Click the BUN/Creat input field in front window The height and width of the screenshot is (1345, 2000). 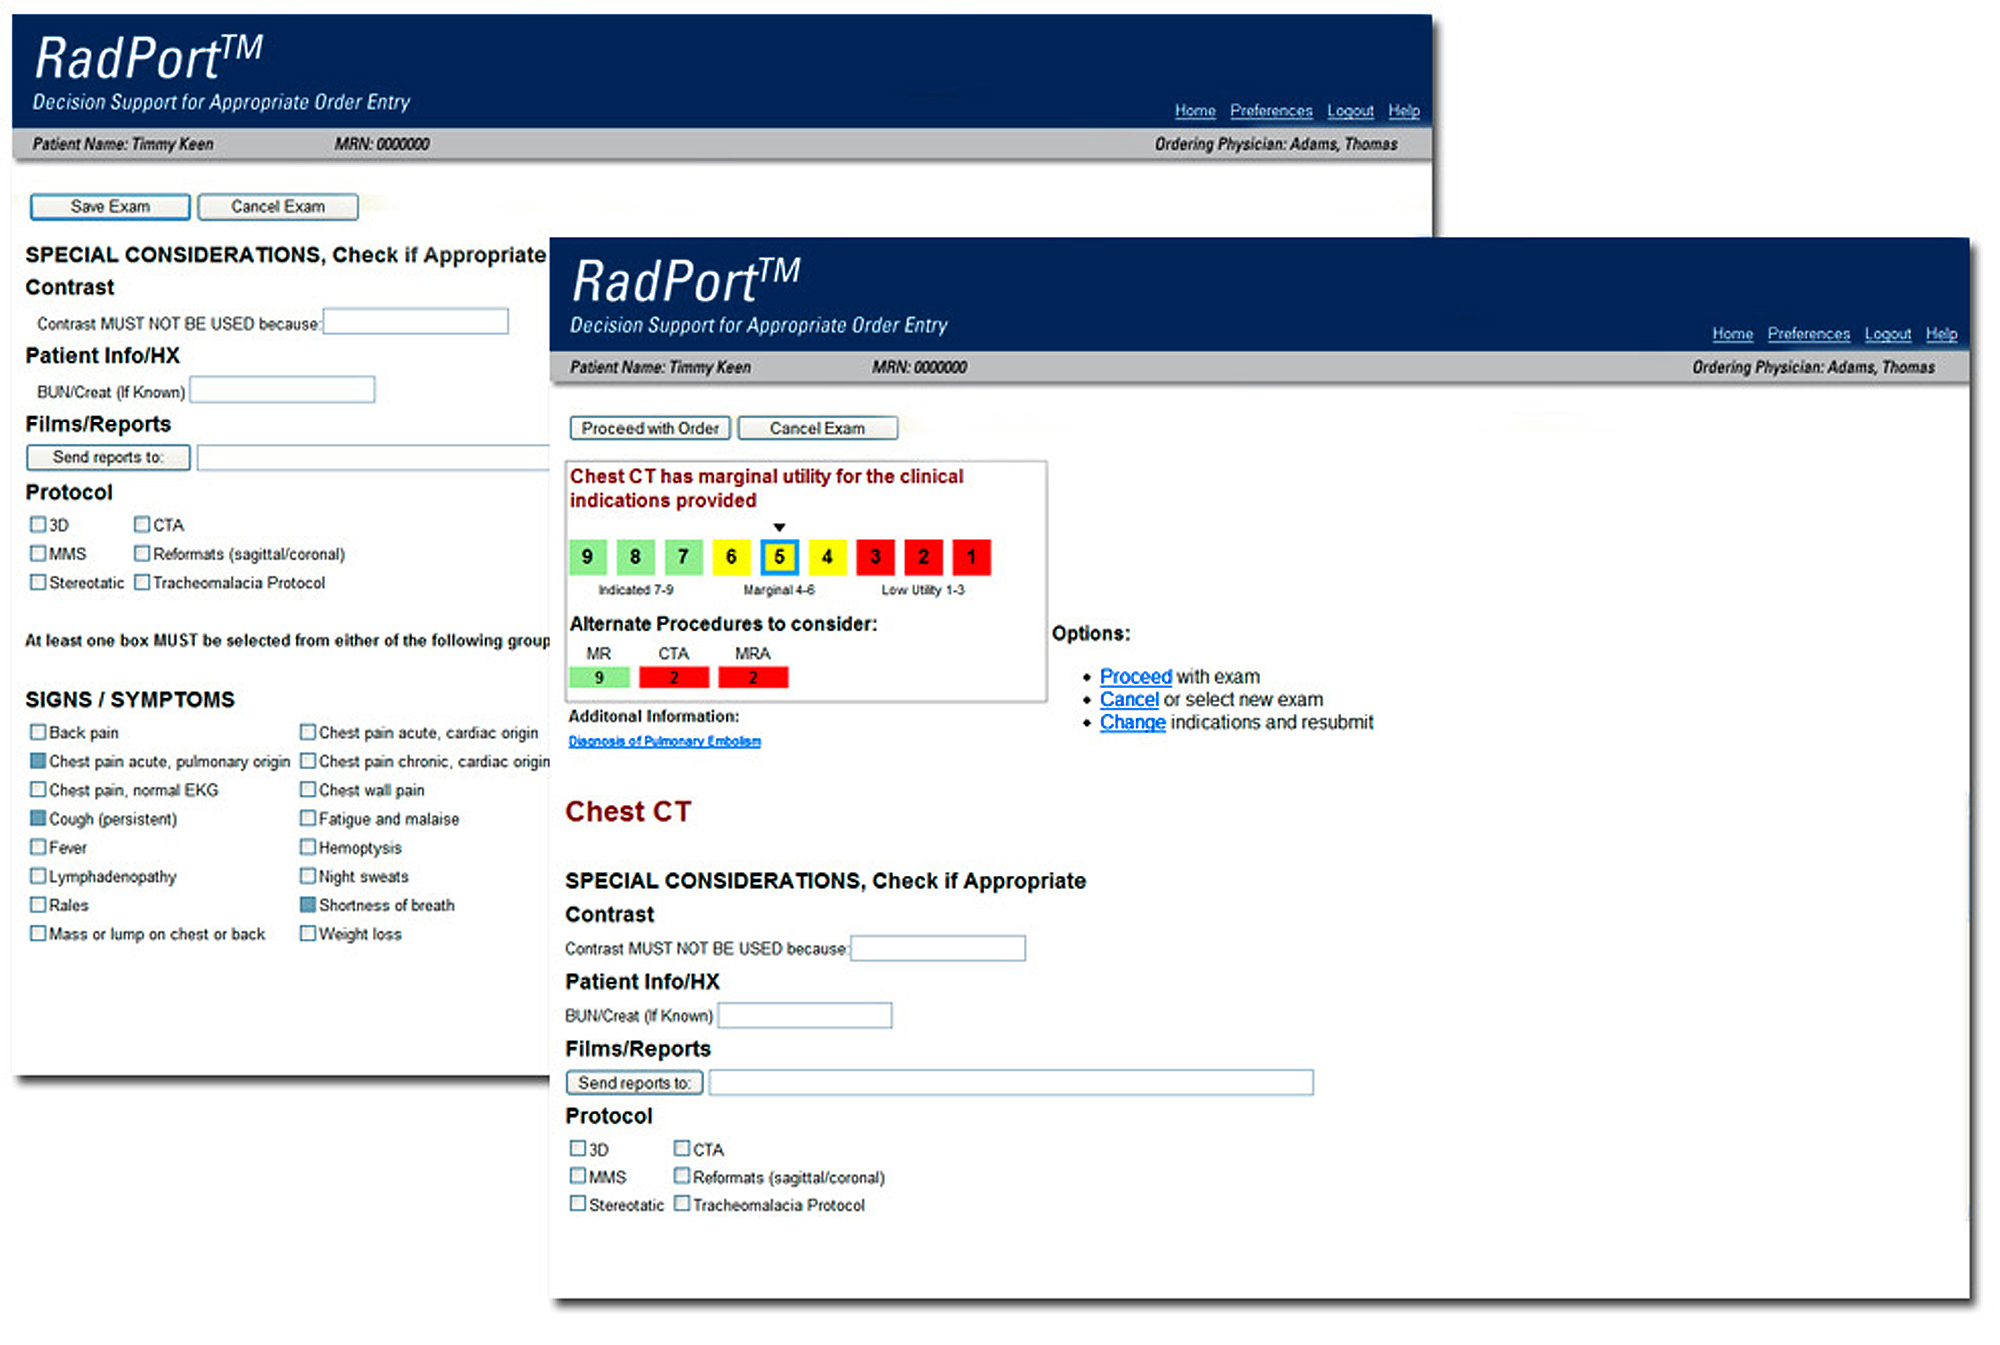805,1016
